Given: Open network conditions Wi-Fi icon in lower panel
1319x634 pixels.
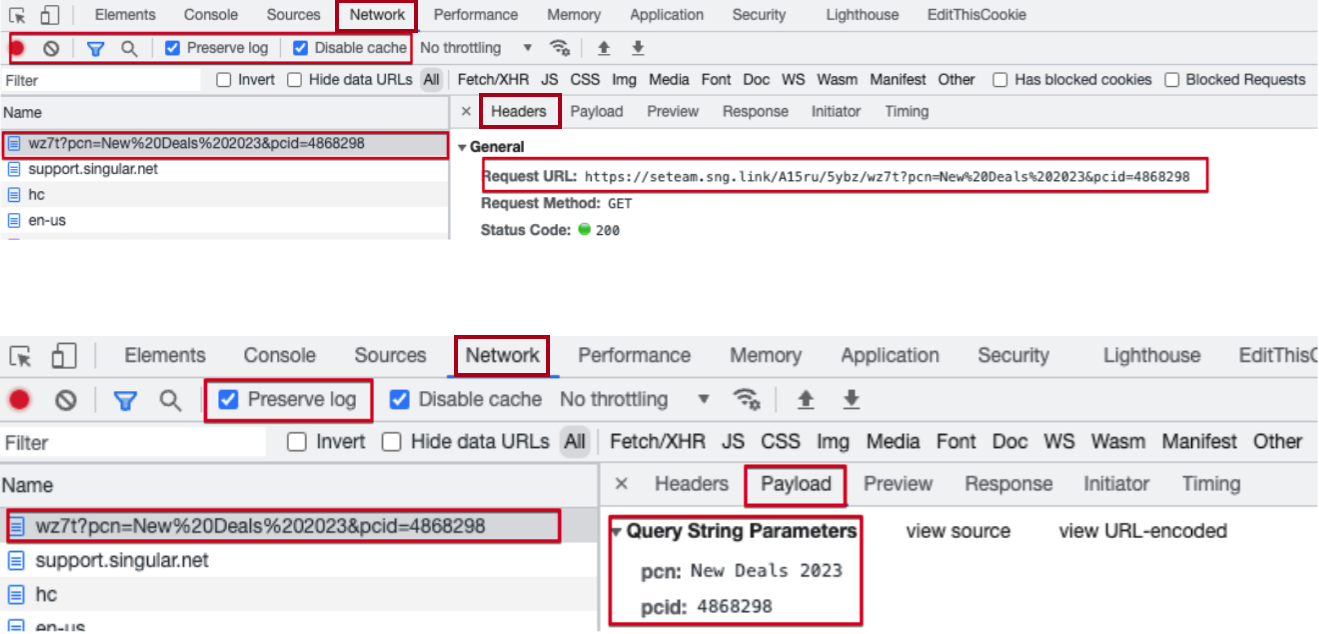Looking at the screenshot, I should [x=747, y=400].
